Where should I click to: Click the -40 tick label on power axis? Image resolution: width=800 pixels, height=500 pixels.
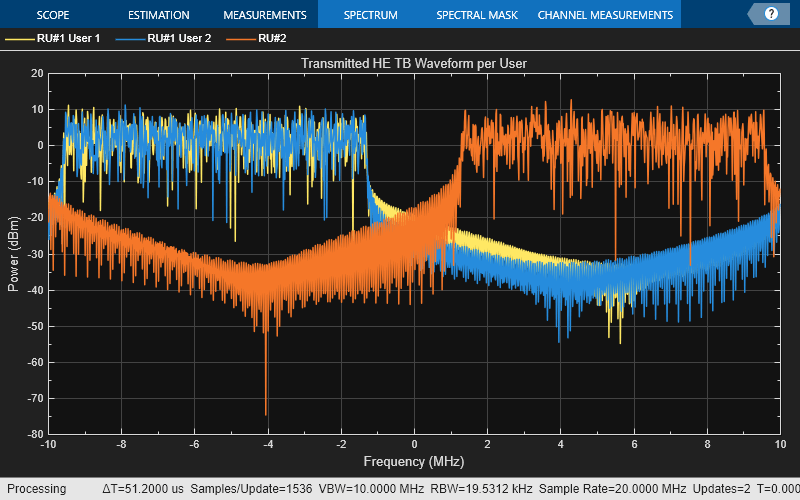(x=35, y=290)
